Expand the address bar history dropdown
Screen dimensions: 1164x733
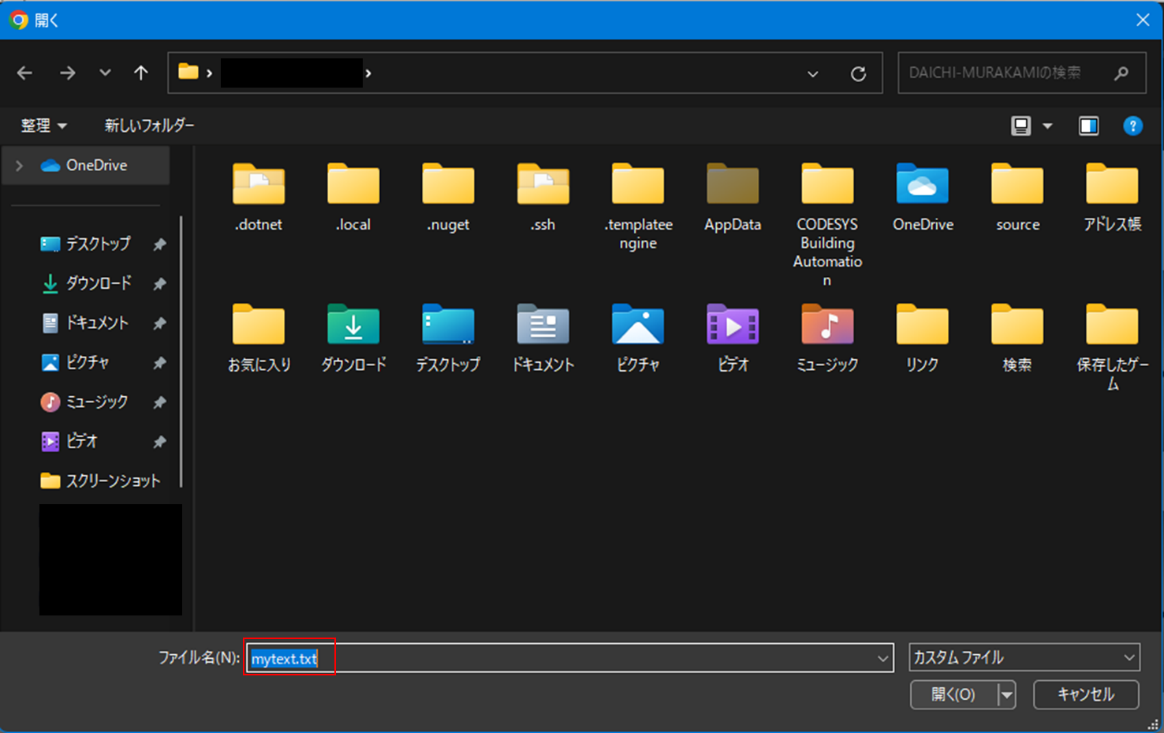tap(813, 74)
